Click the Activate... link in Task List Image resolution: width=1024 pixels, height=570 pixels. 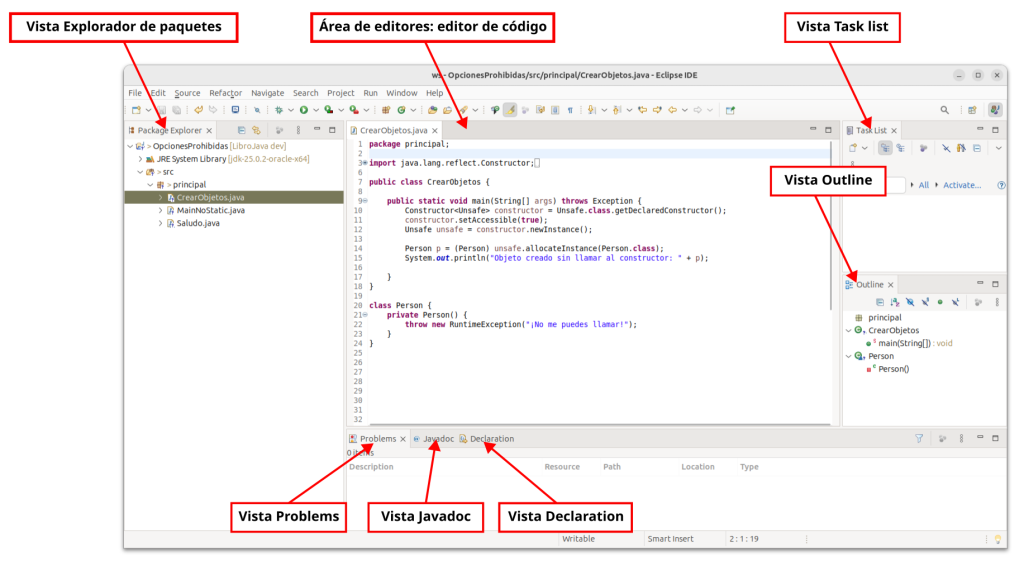click(962, 185)
